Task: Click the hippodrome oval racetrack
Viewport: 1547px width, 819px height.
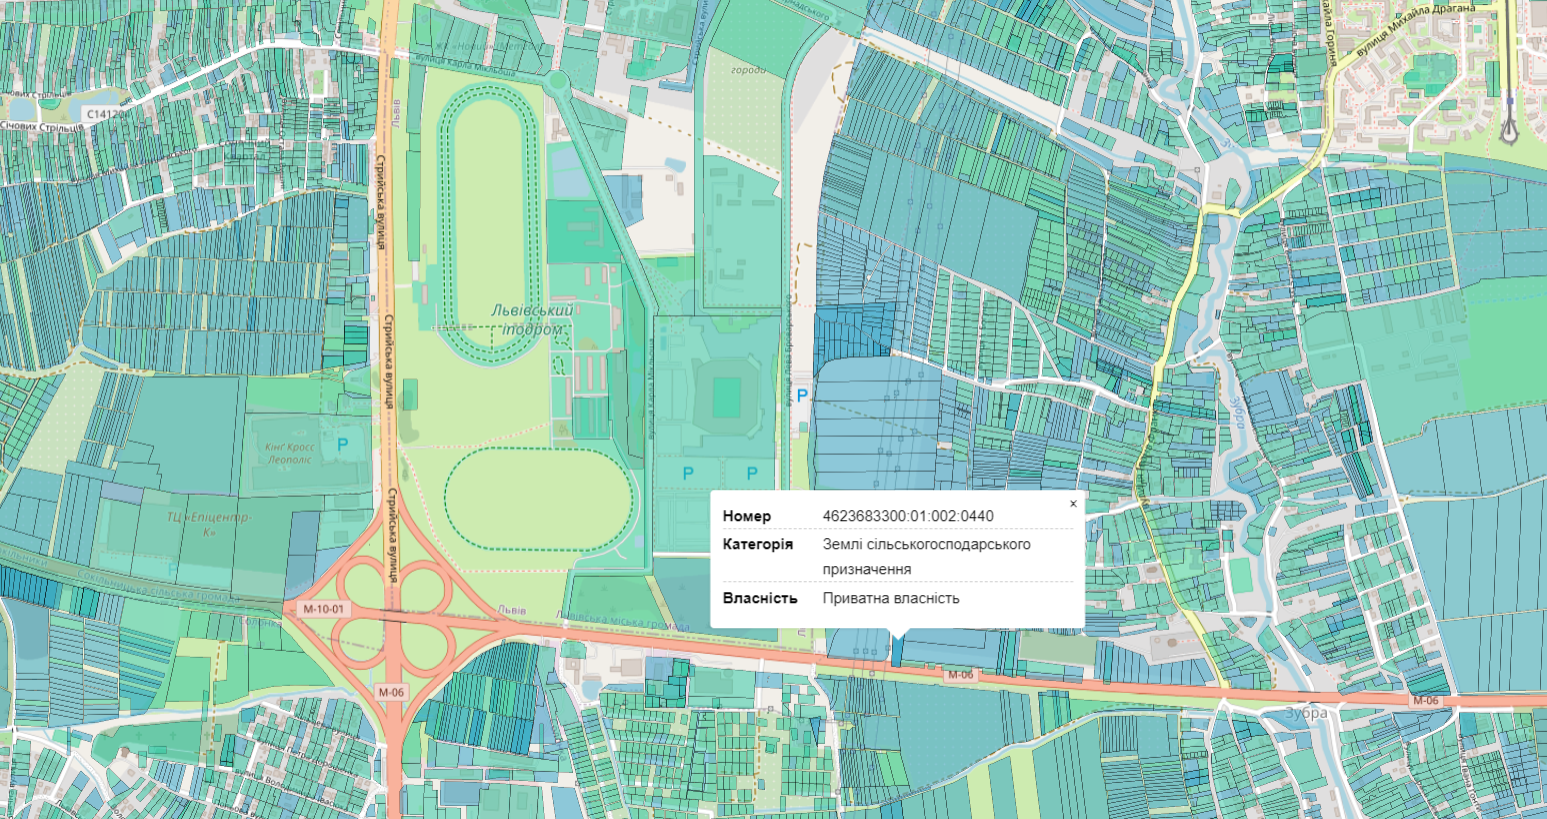Action: click(492, 223)
